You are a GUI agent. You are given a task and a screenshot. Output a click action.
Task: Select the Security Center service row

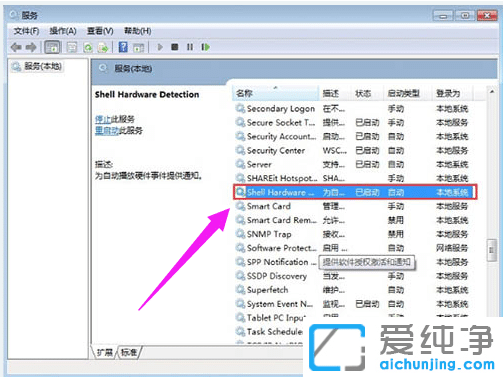(x=354, y=150)
